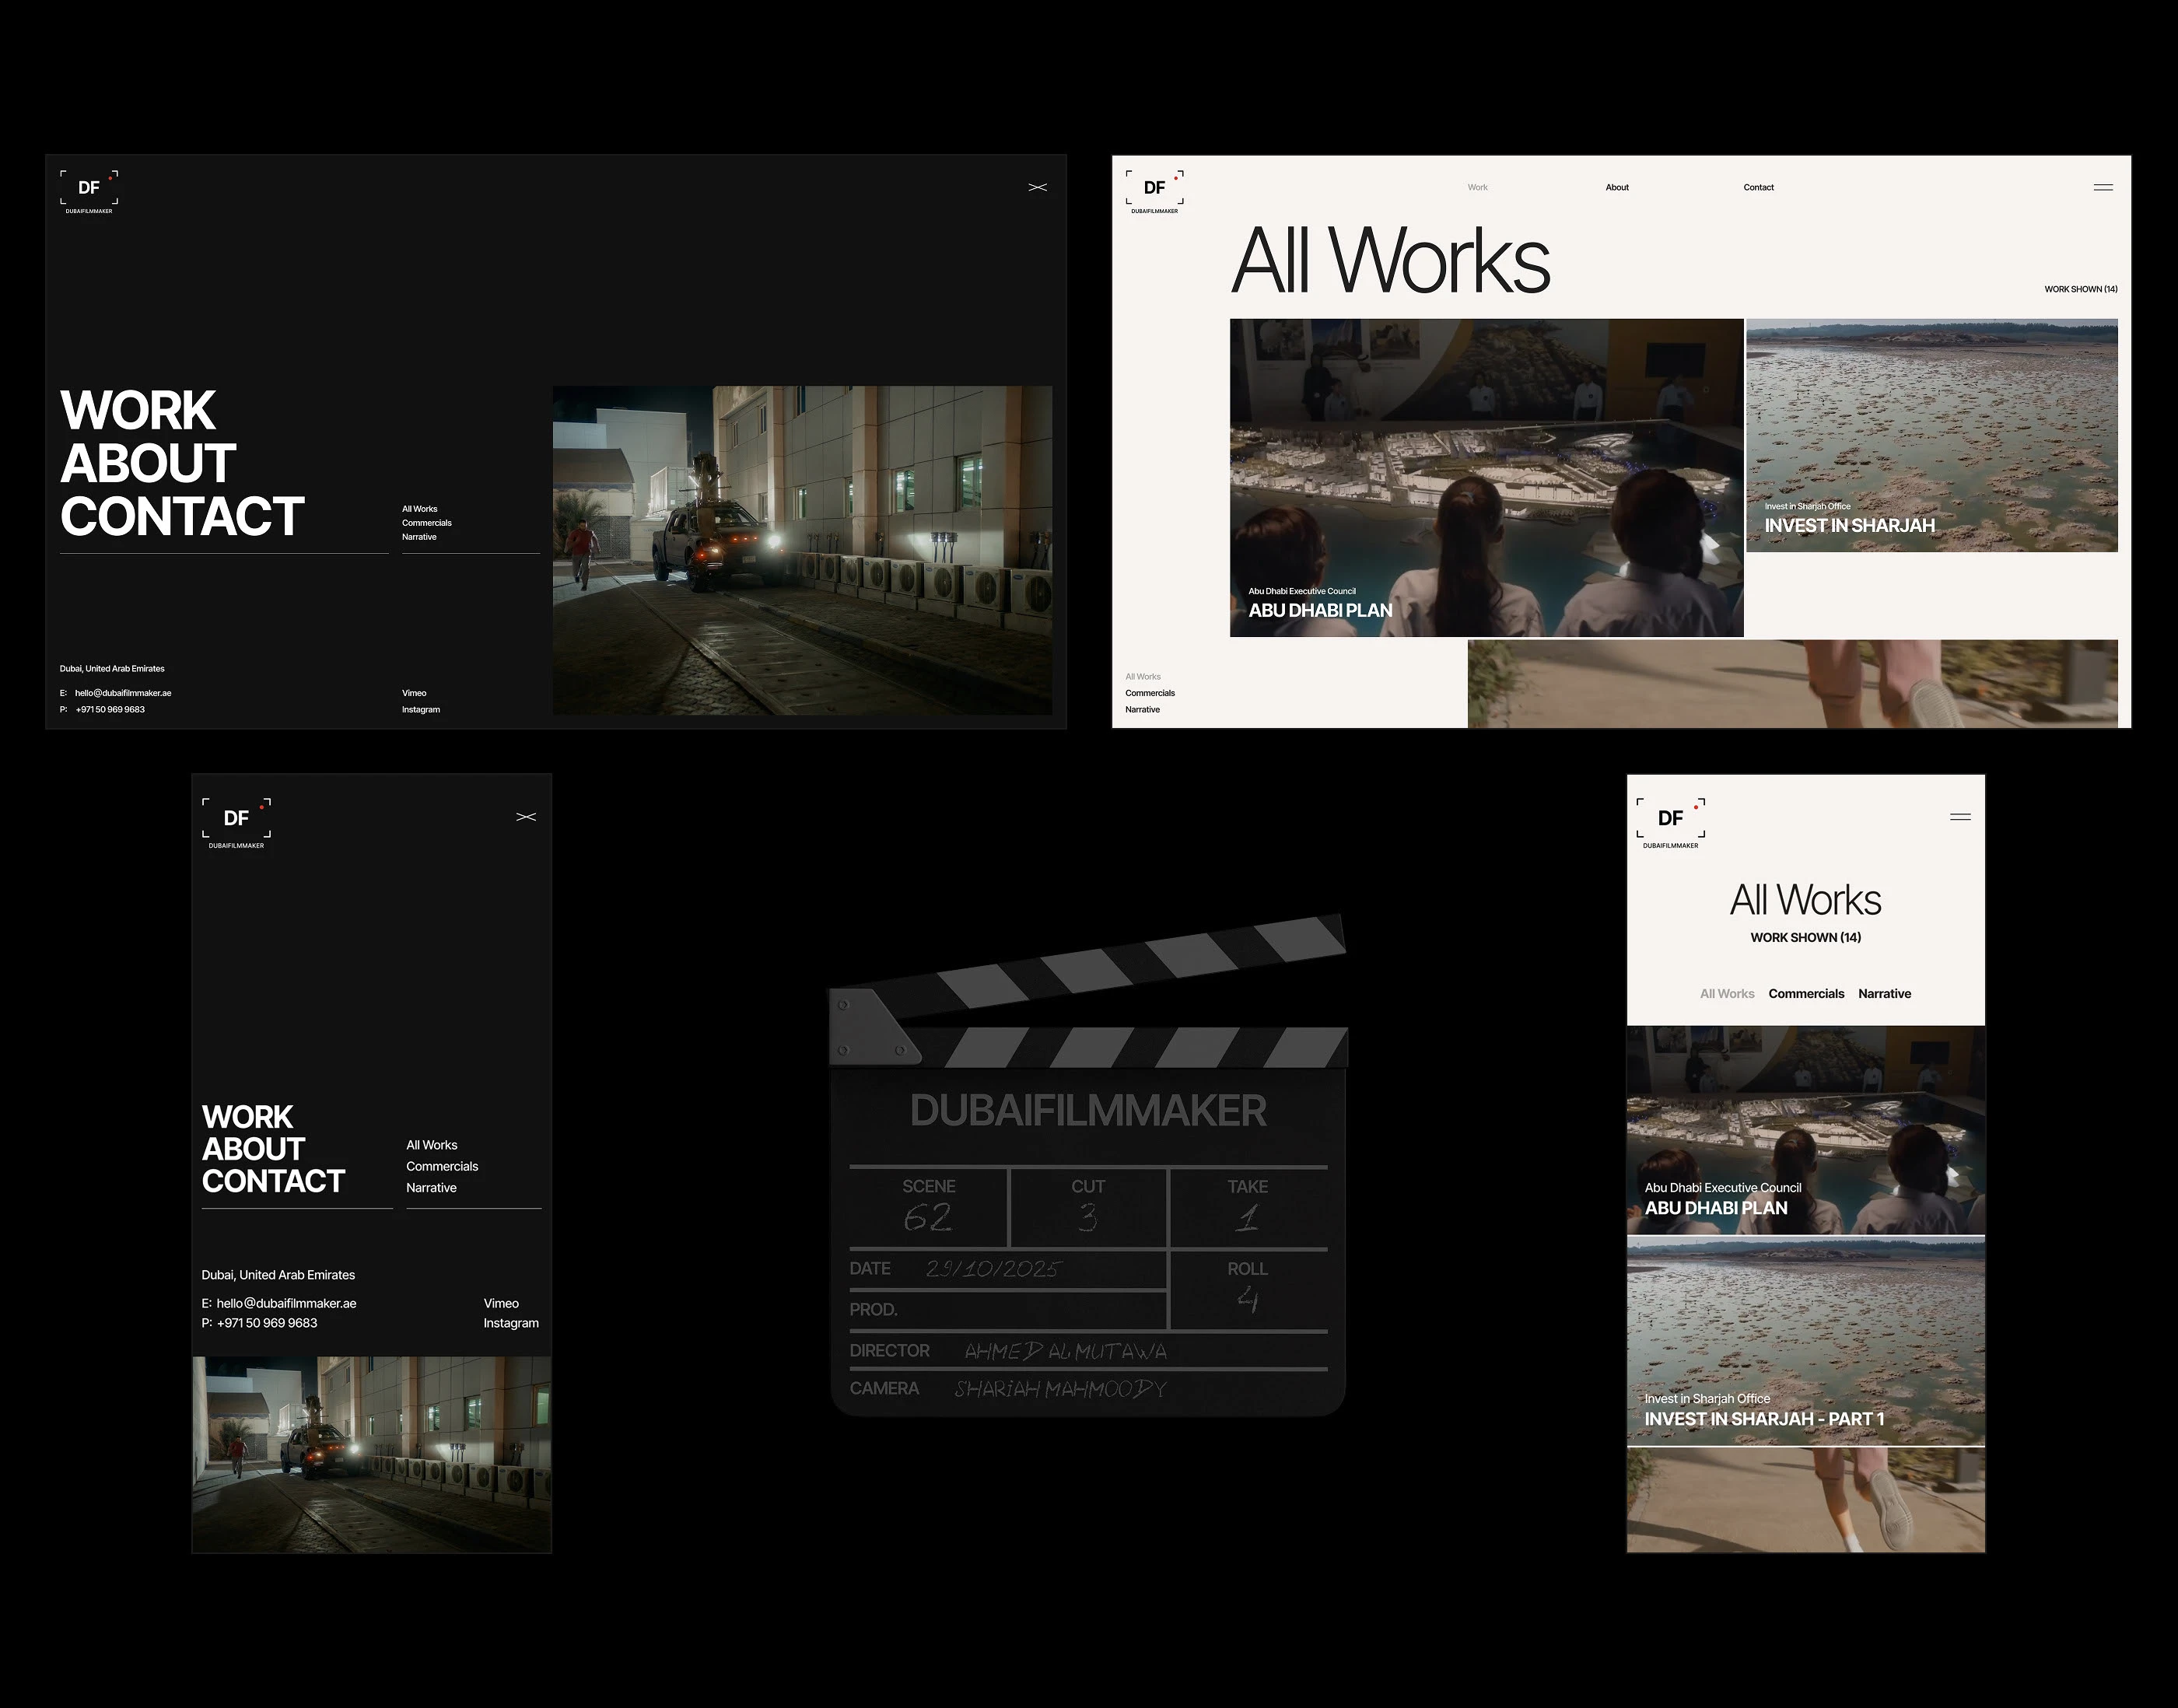The image size is (2178, 1708).
Task: Click DF logo on All Works desktop page
Action: tap(1154, 189)
